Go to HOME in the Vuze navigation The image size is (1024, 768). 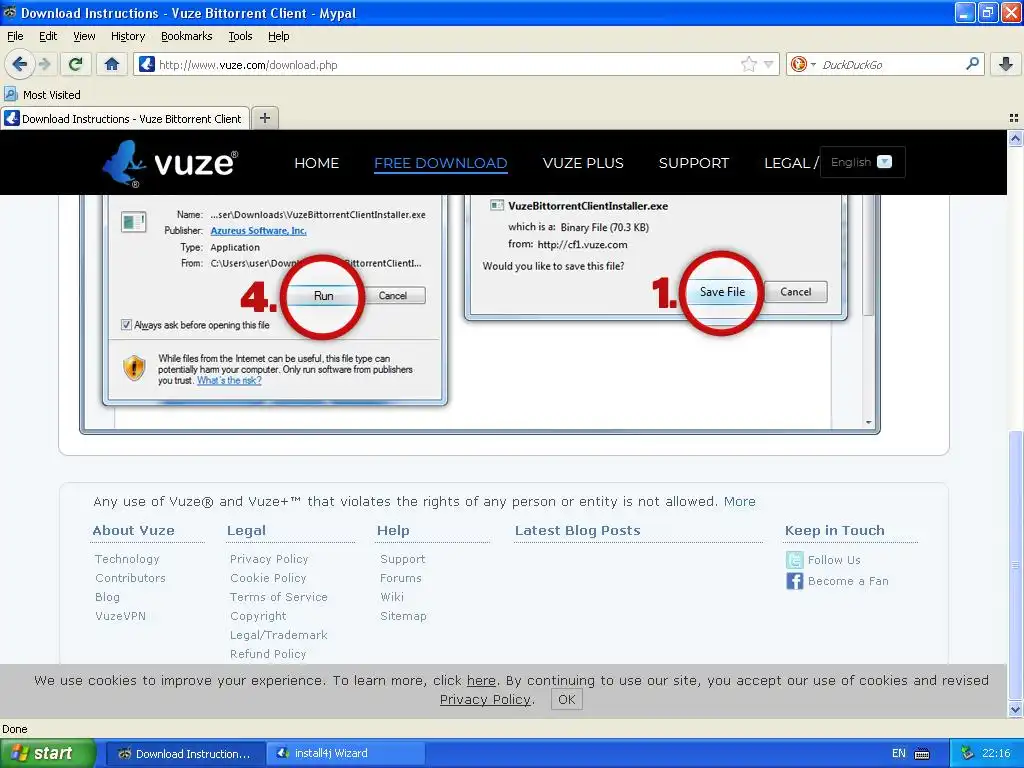(316, 163)
